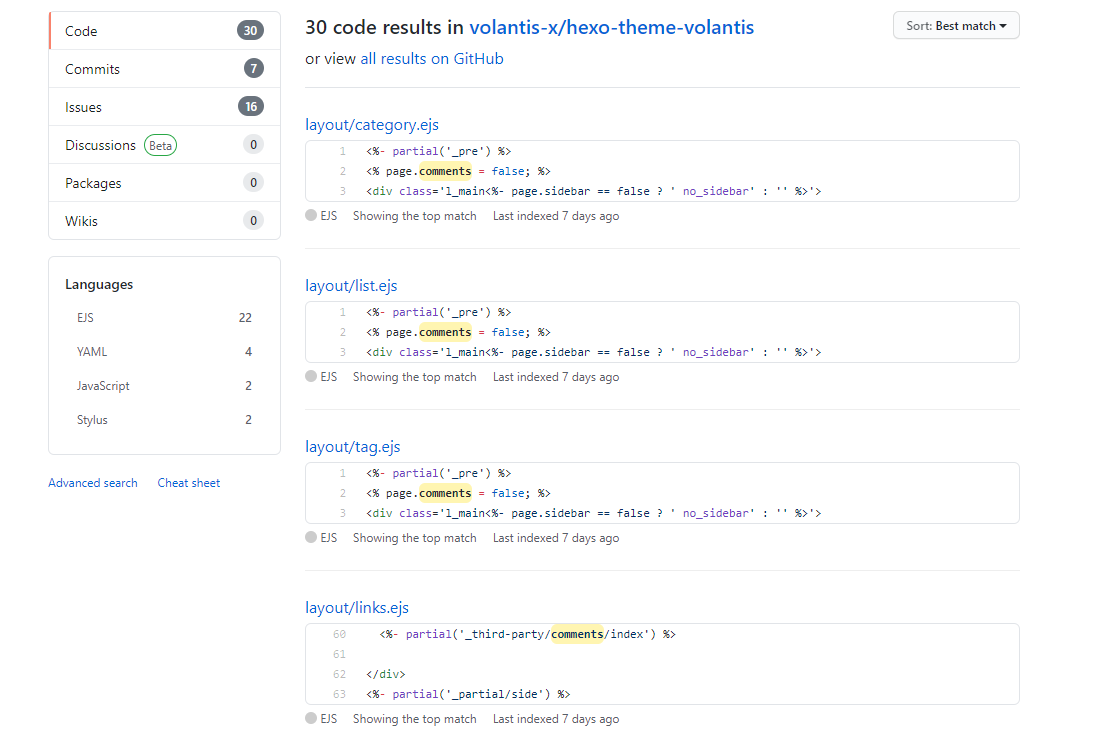1117x740 pixels.
Task: Click the Commits count badge showing 7
Action: tap(253, 68)
